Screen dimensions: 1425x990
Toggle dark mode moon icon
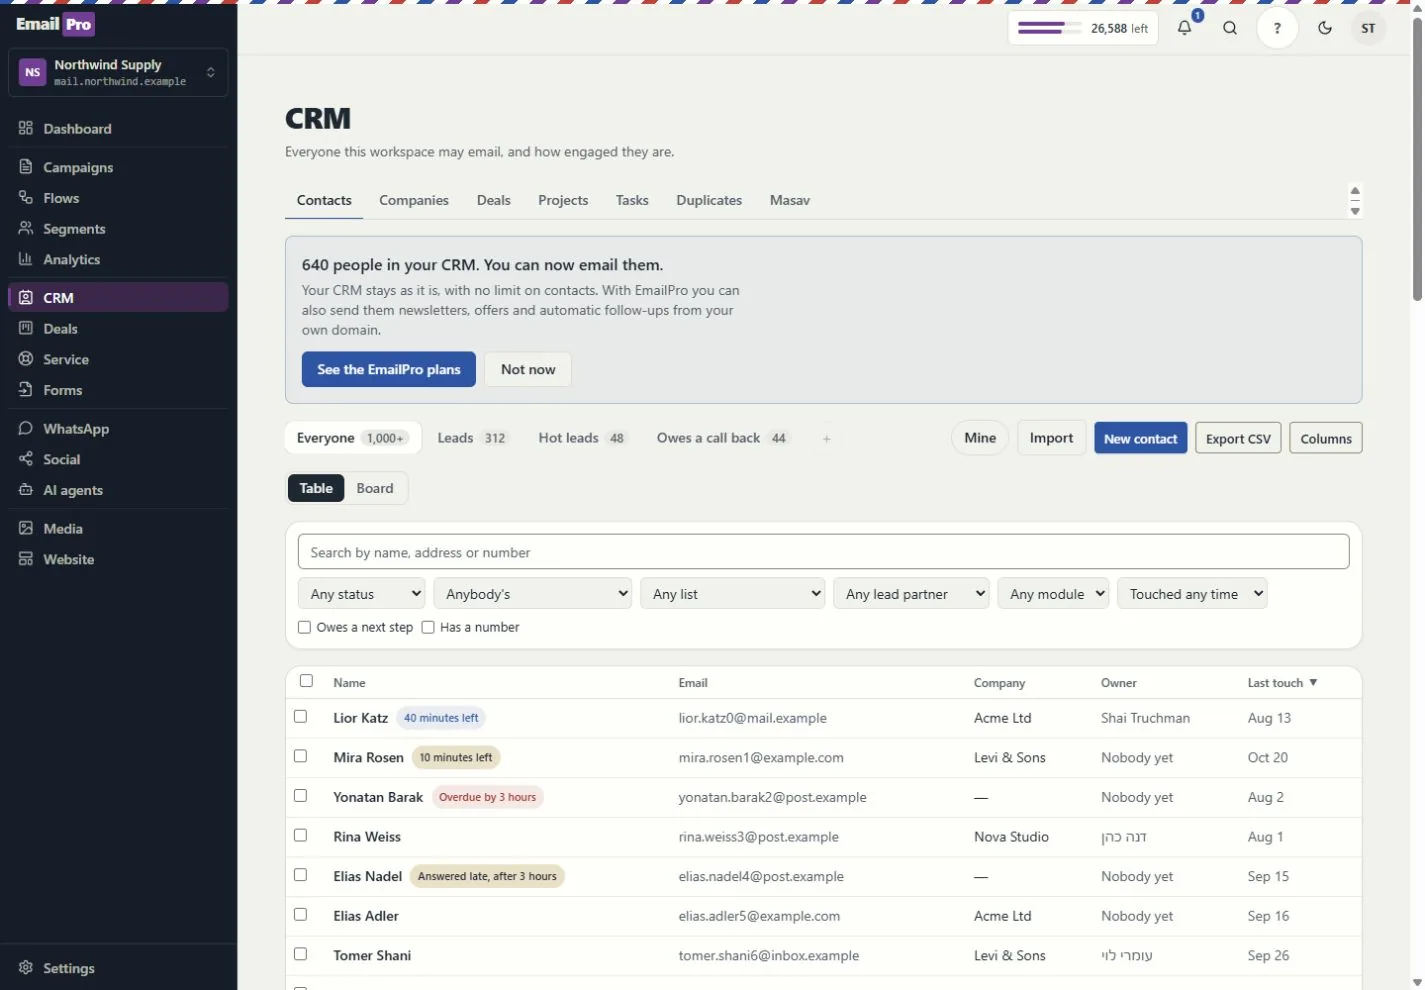tap(1325, 28)
